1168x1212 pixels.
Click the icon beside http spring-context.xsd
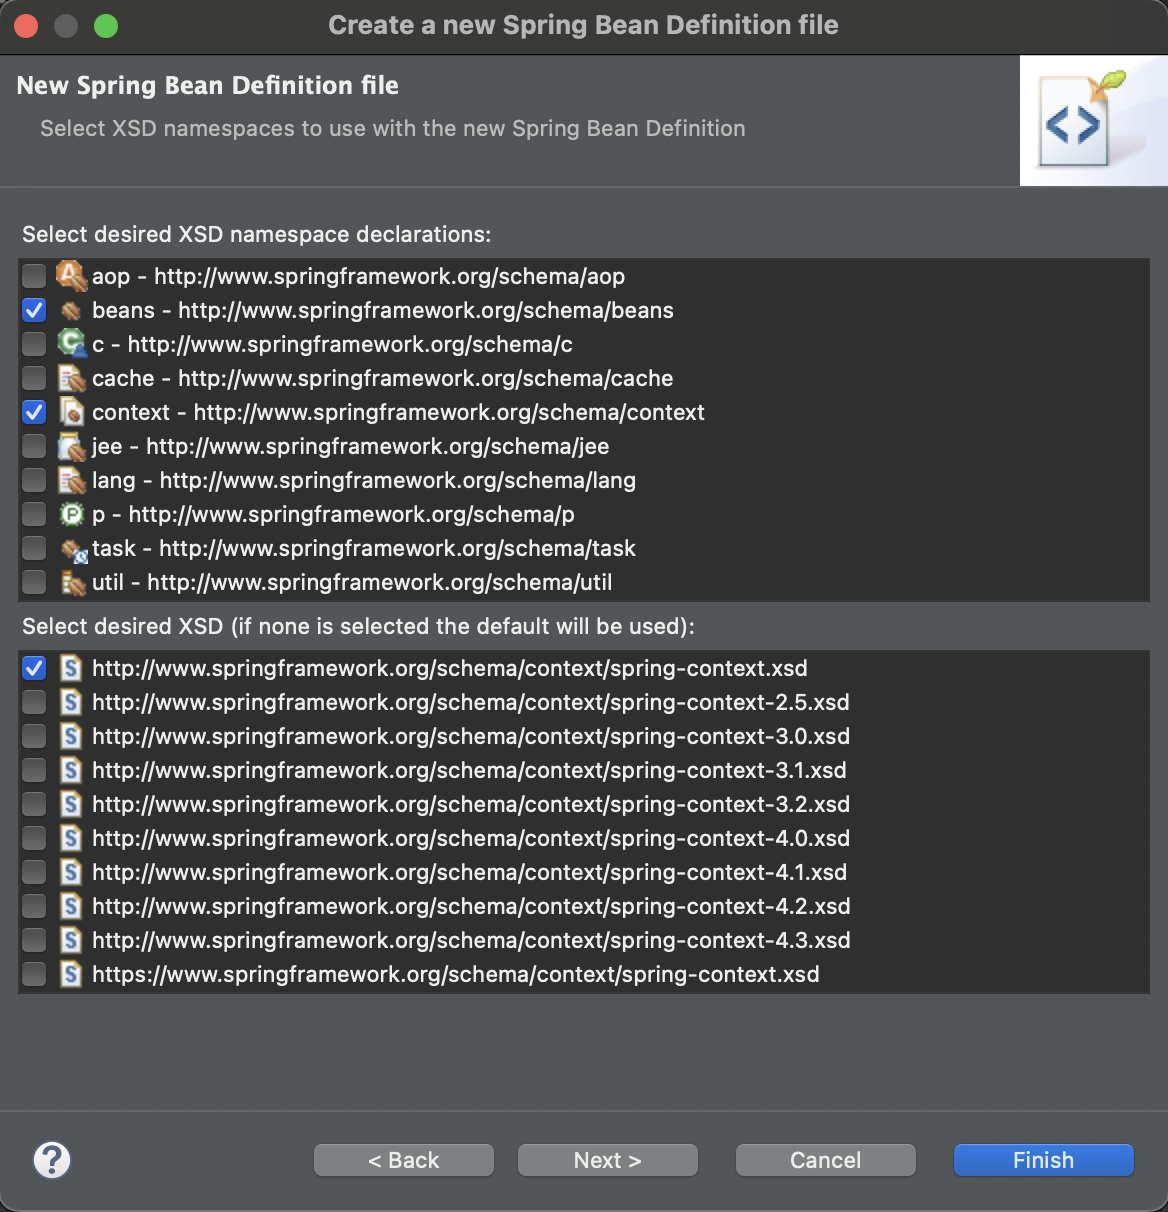pos(71,668)
